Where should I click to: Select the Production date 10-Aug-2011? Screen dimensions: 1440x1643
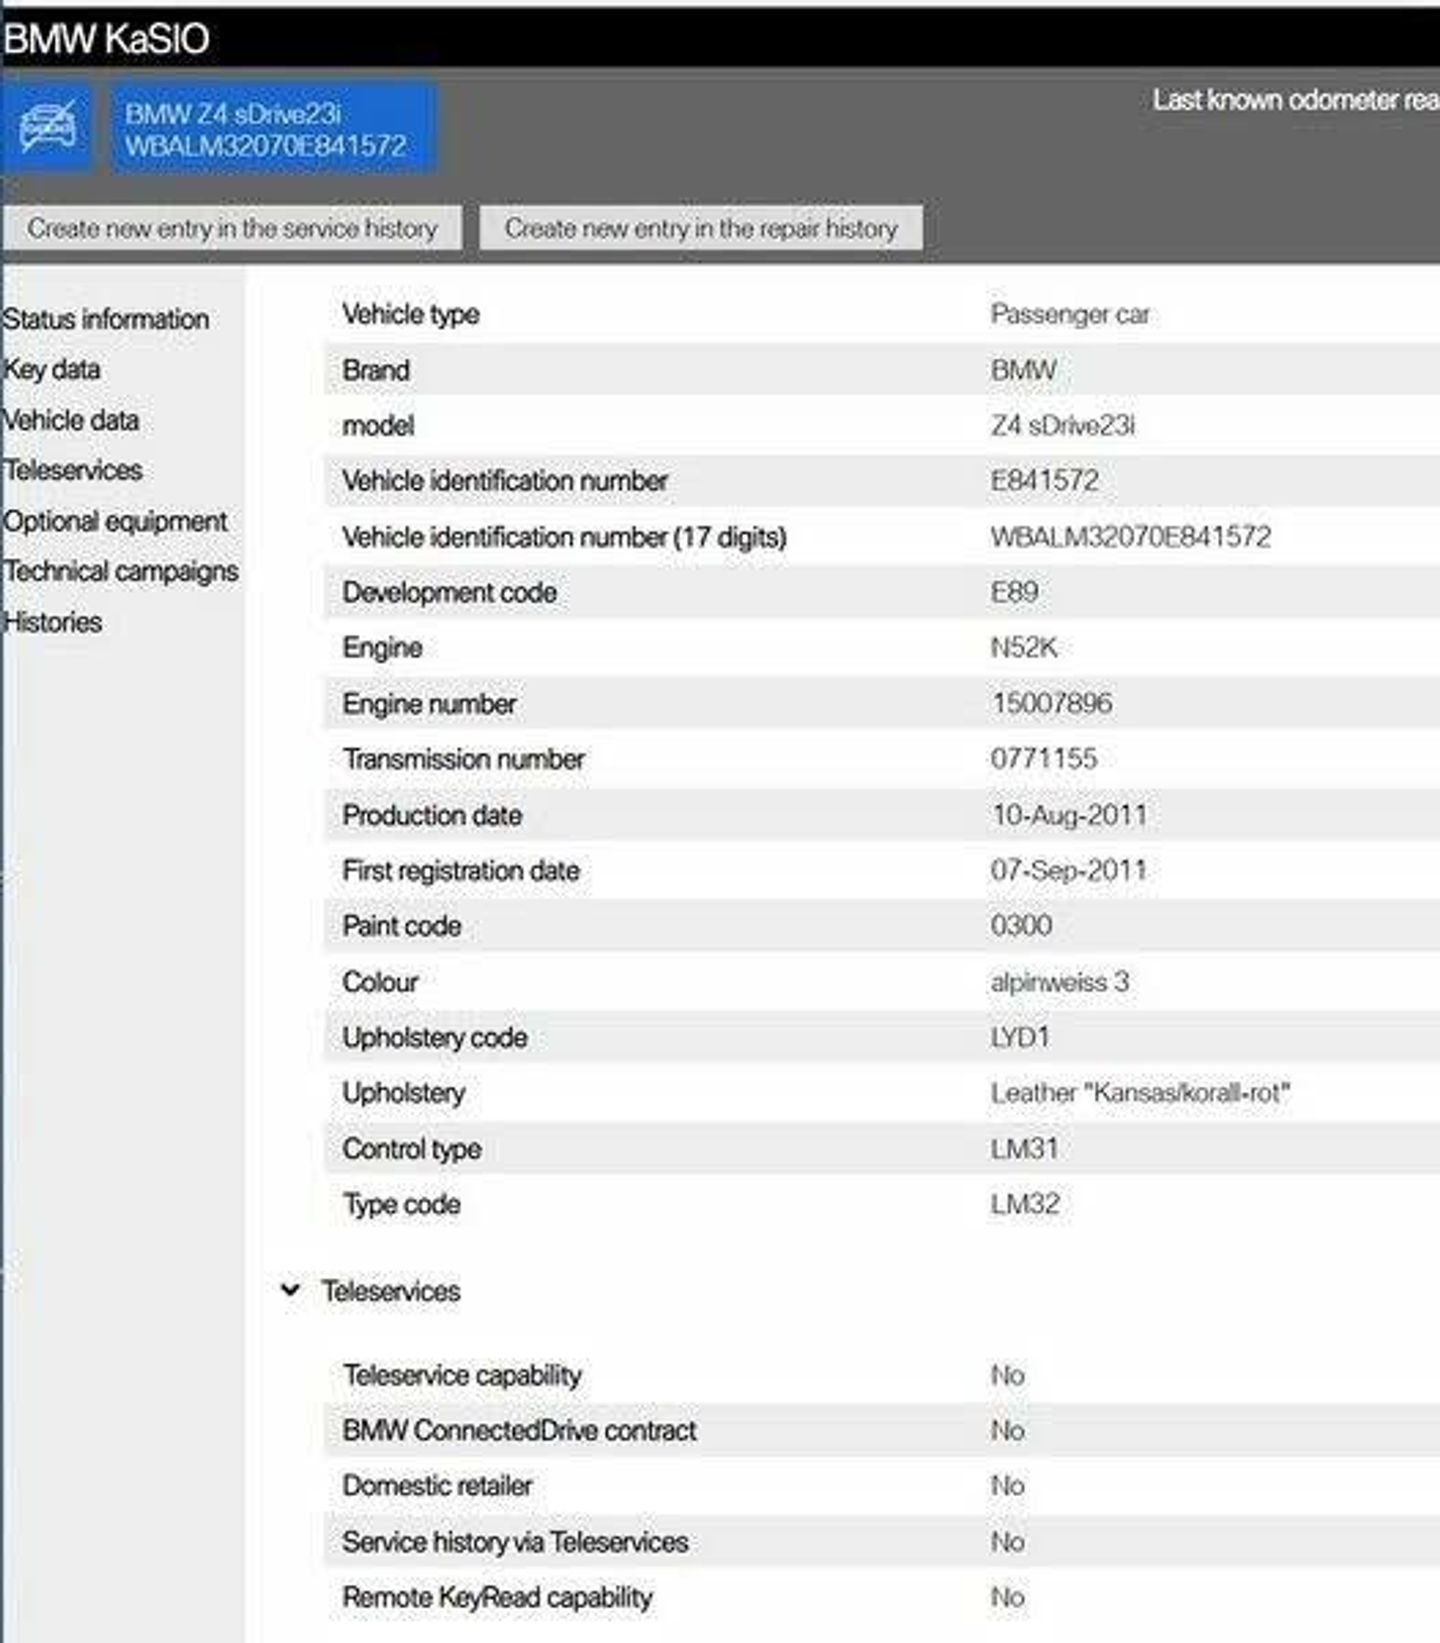(1068, 815)
